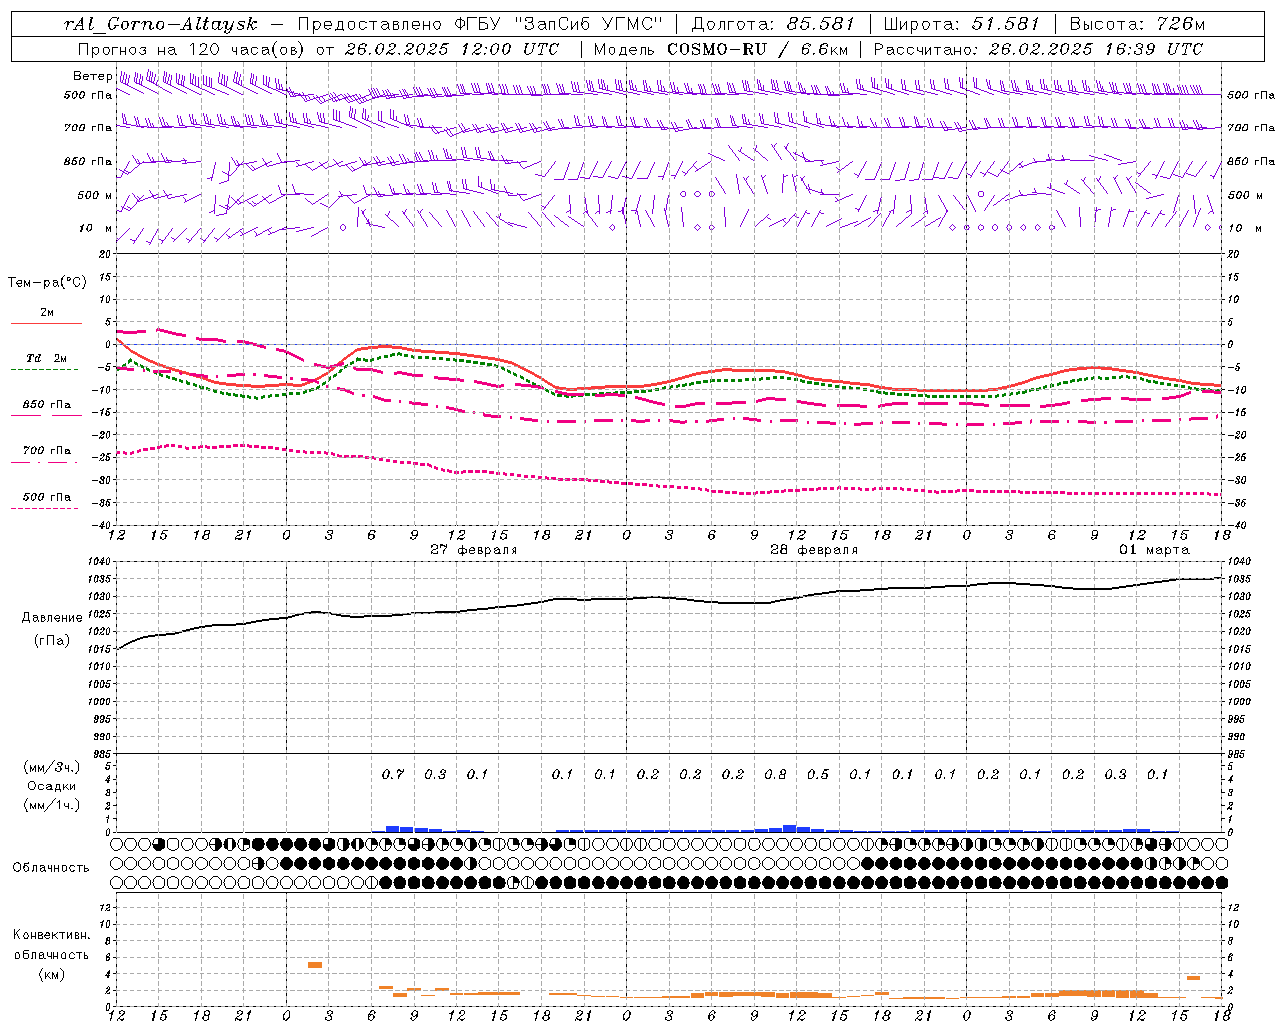Click the Конвективн. convective cloud label
The width and height of the screenshot is (1280, 1024).
tap(51, 936)
